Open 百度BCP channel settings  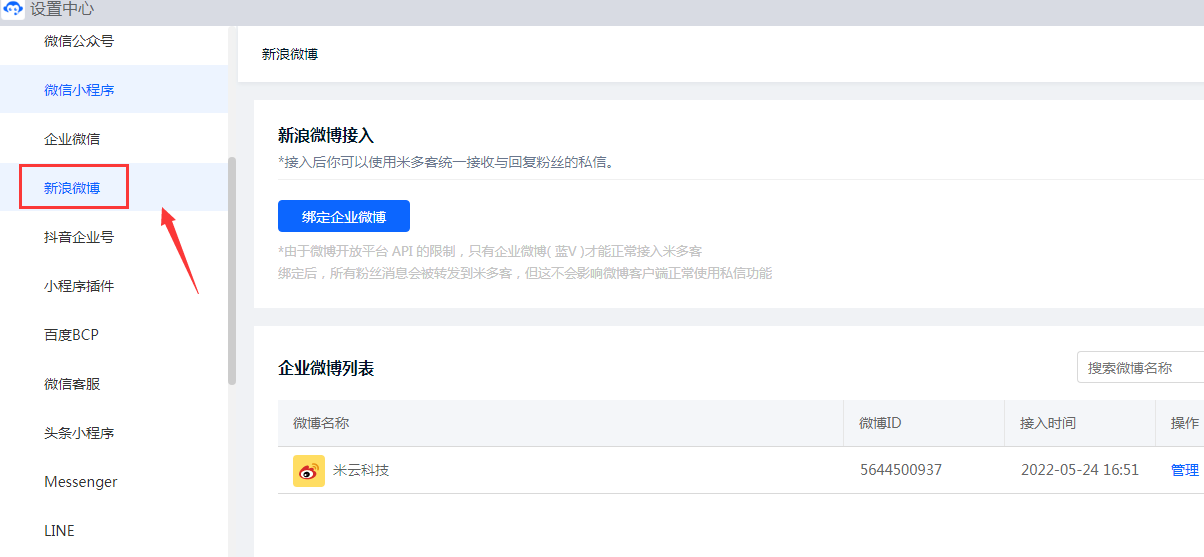pos(72,335)
